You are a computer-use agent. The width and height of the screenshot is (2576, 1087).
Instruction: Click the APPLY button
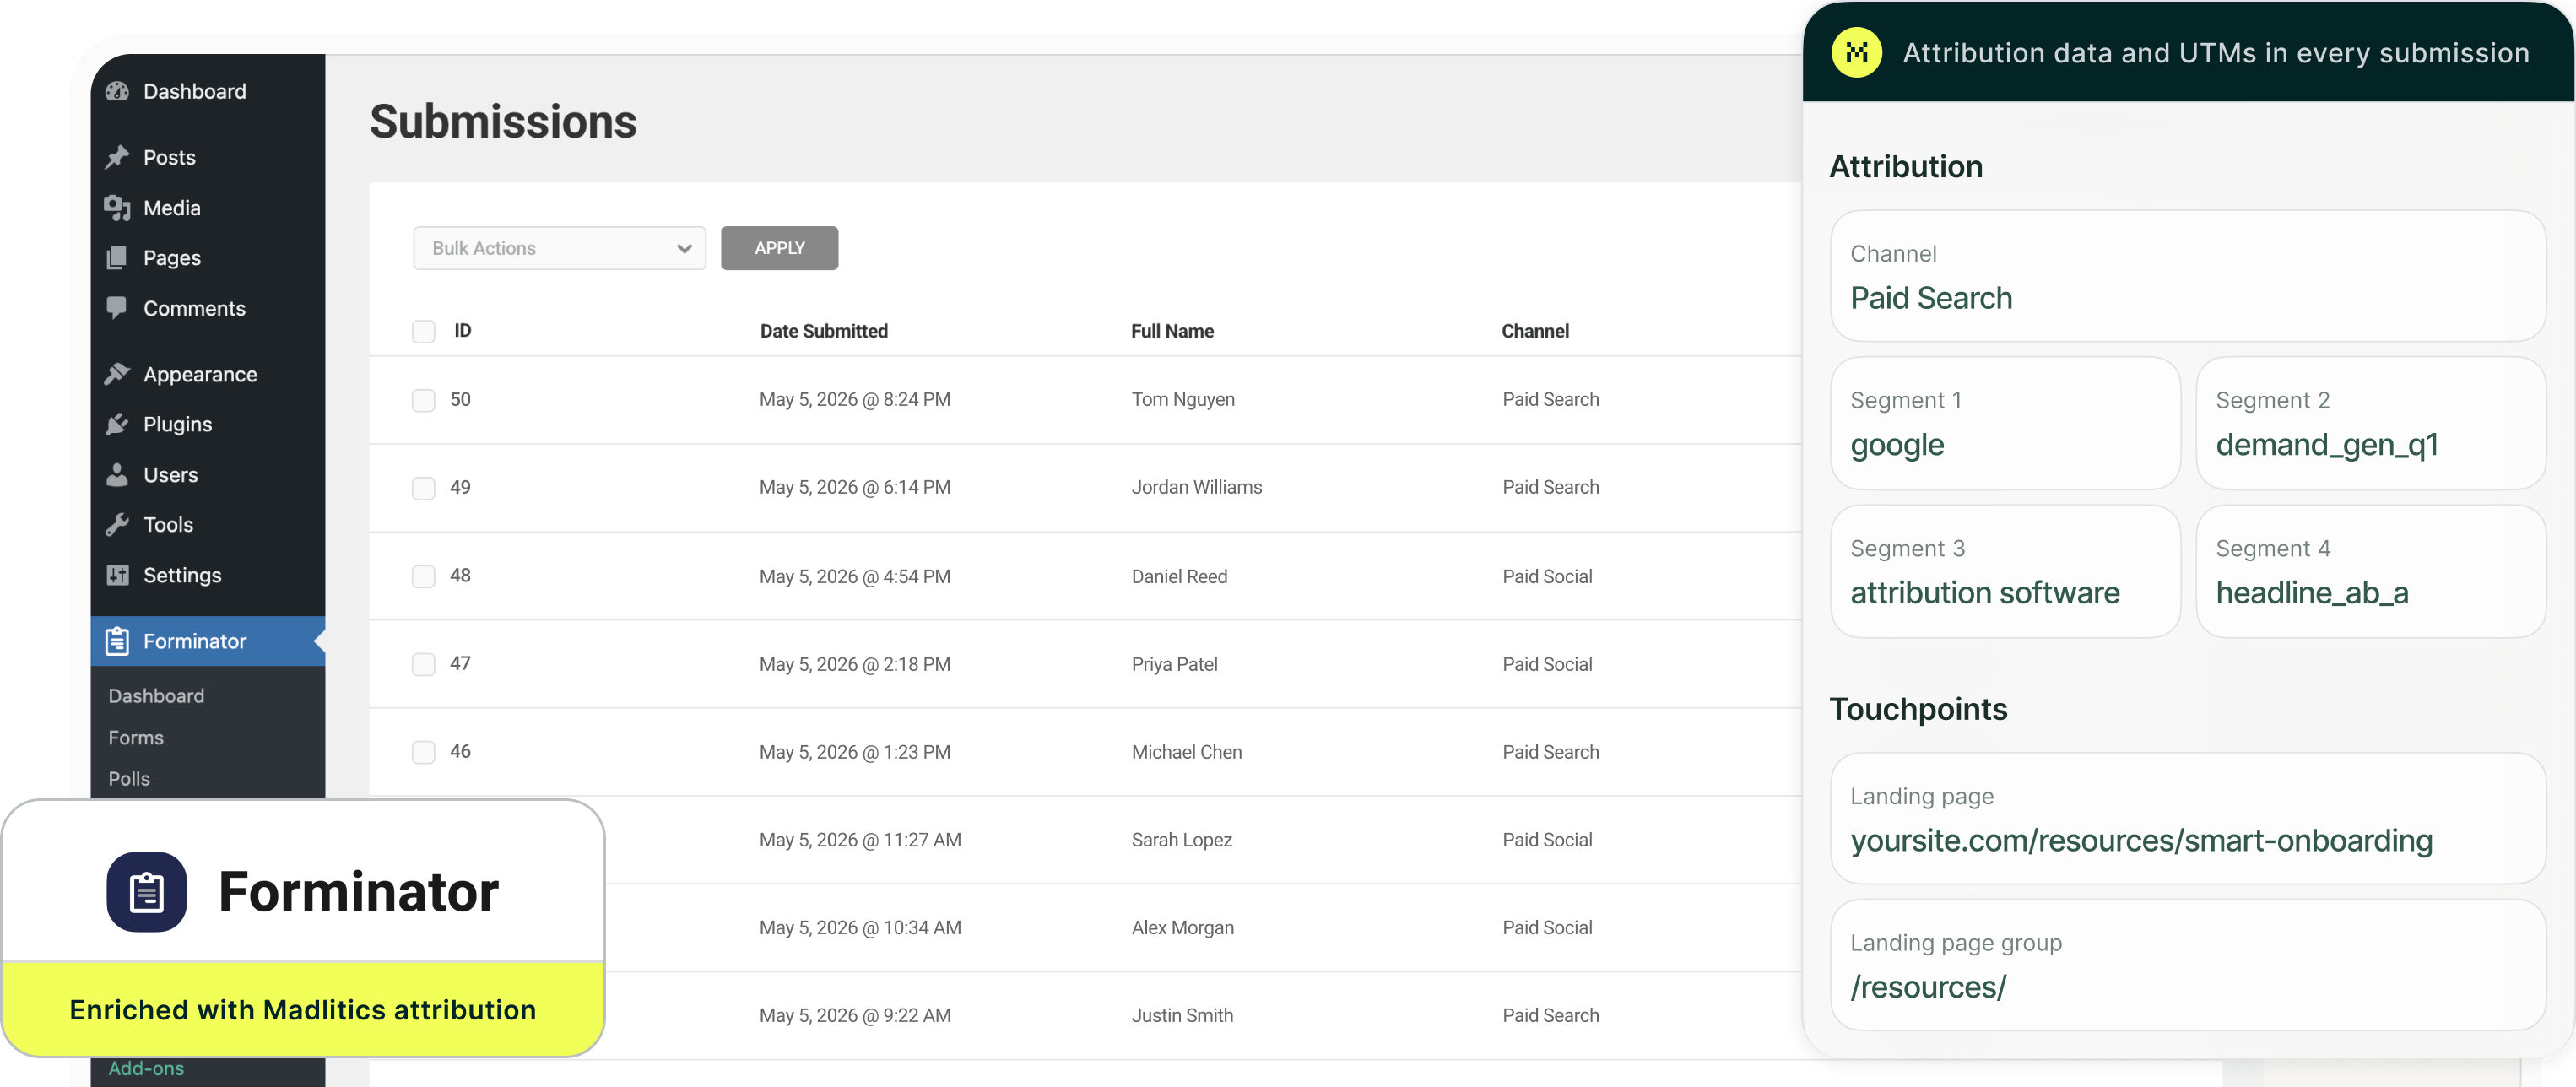(x=779, y=248)
